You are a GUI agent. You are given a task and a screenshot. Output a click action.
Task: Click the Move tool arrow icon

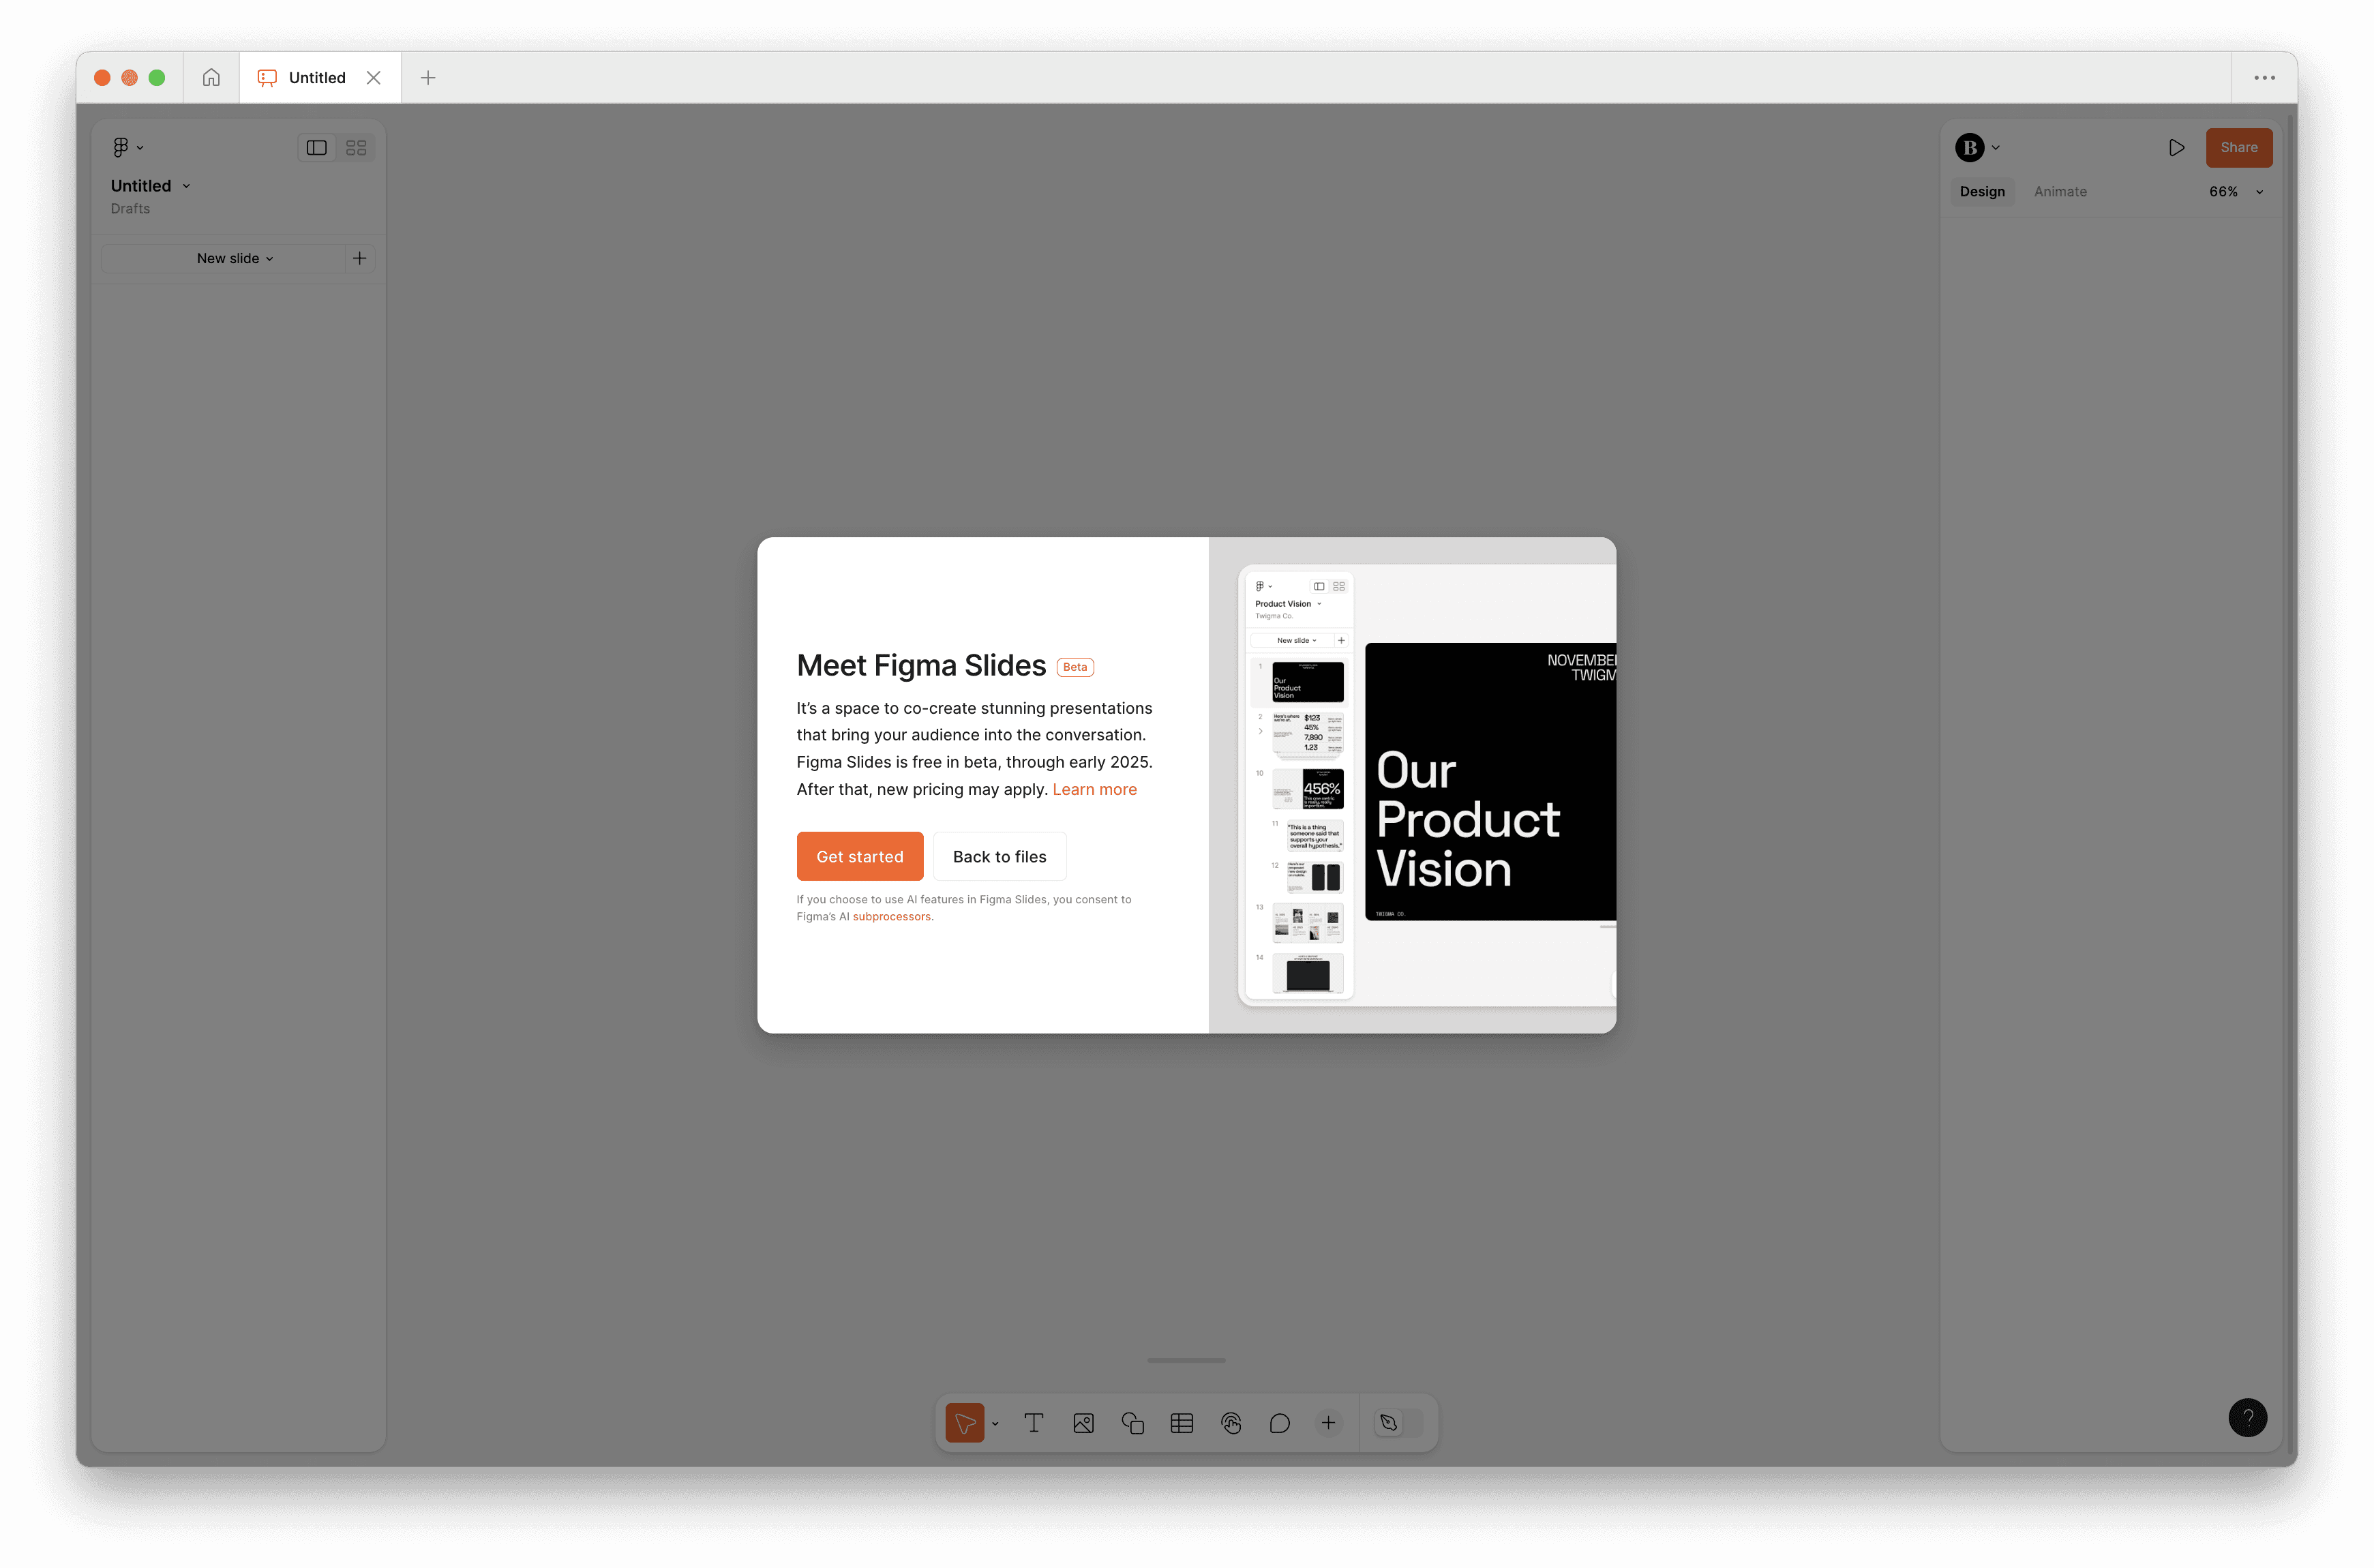click(x=964, y=1423)
